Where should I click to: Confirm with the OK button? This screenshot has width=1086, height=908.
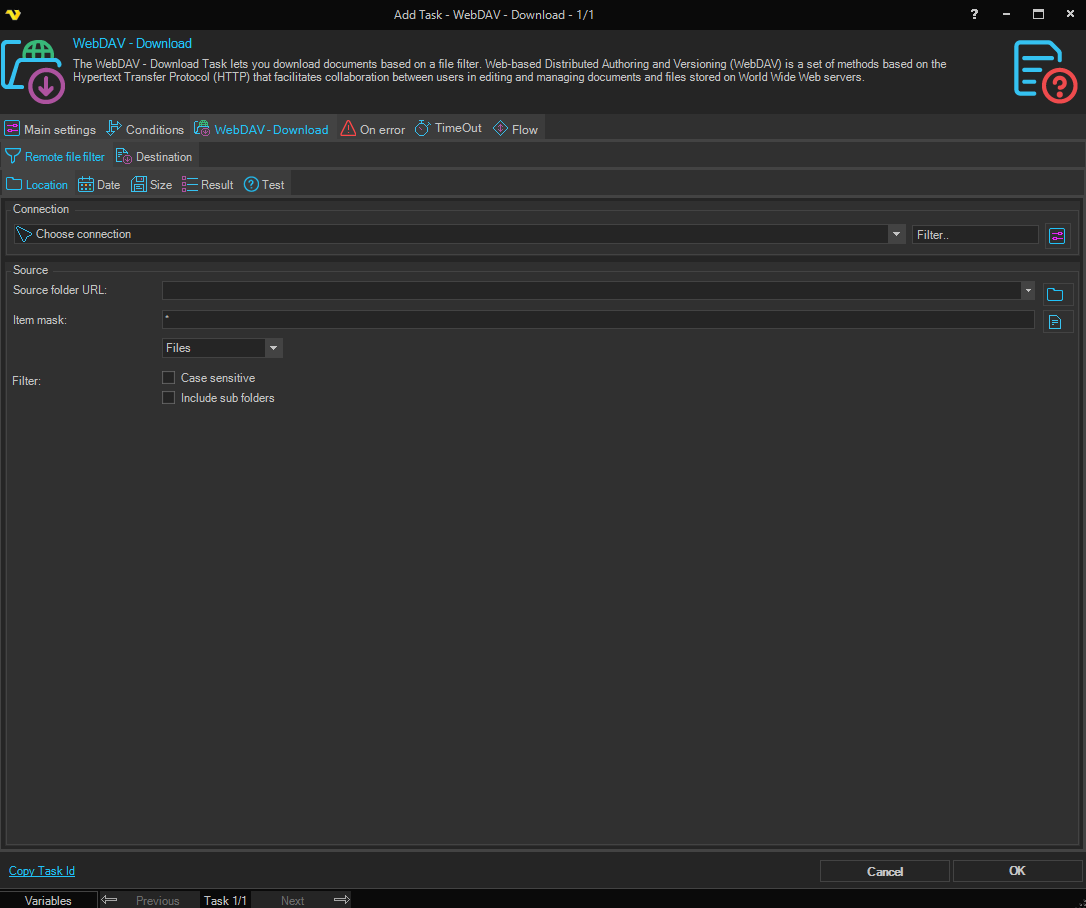click(1017, 871)
